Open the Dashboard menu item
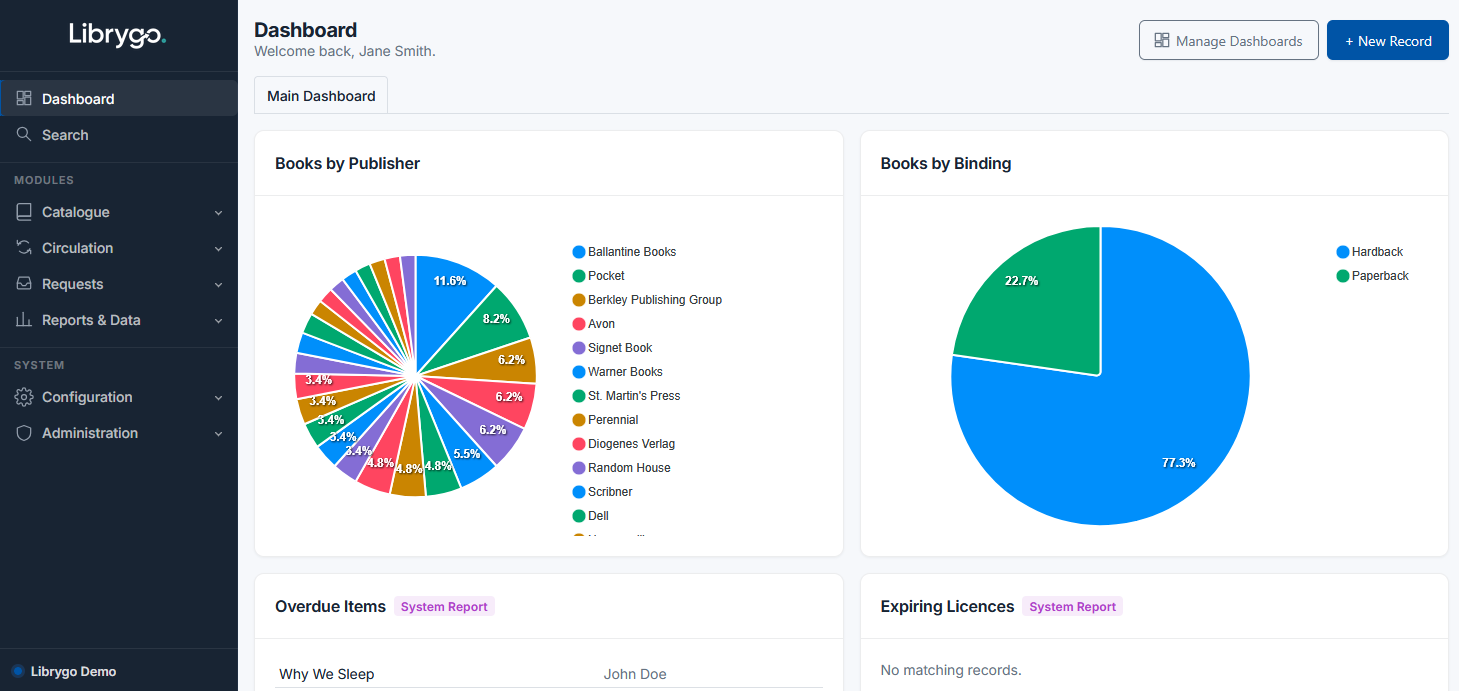The width and height of the screenshot is (1459, 691). tap(119, 98)
